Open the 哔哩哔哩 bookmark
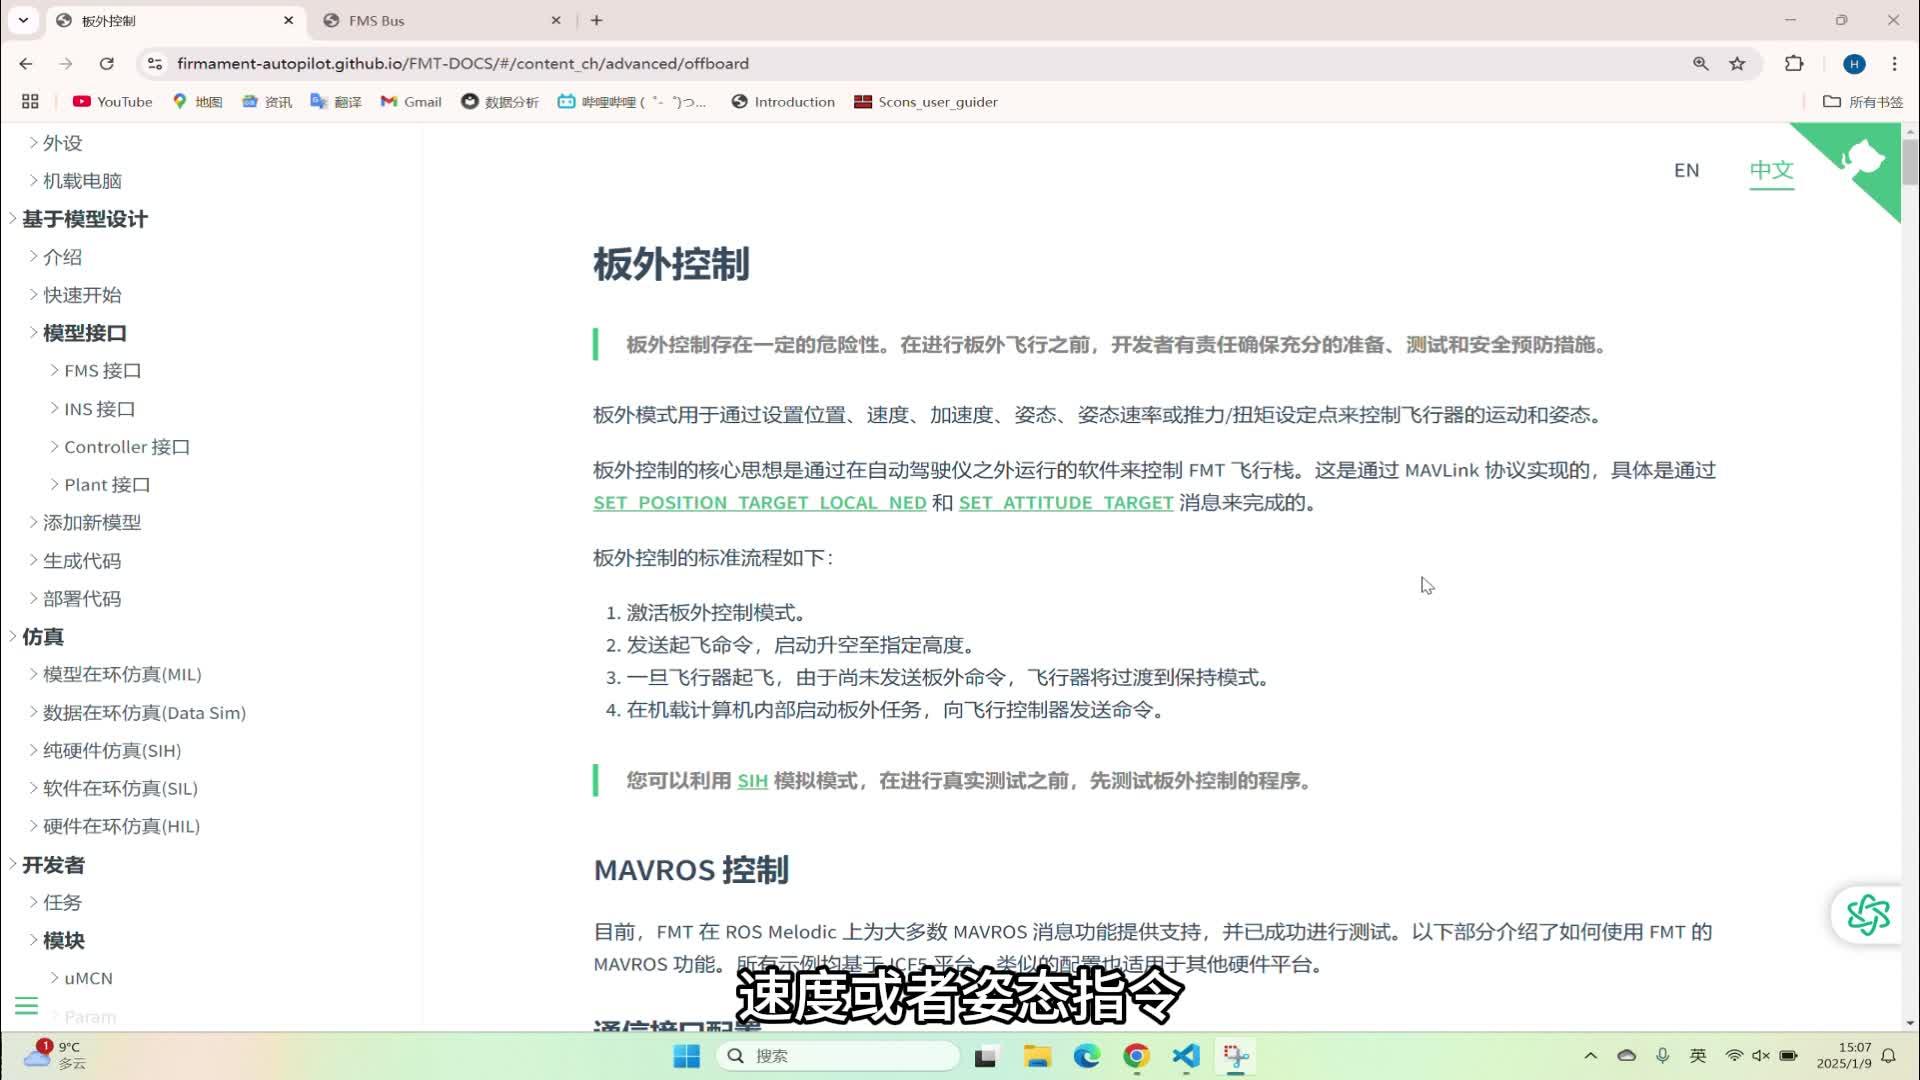The image size is (1920, 1080). (x=633, y=101)
